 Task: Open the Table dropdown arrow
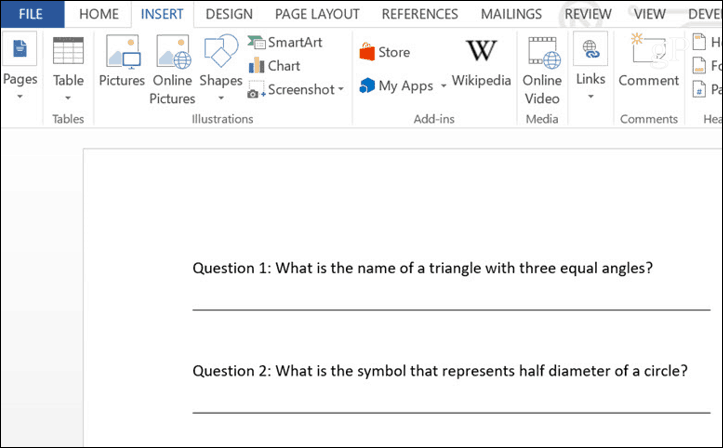tap(68, 98)
